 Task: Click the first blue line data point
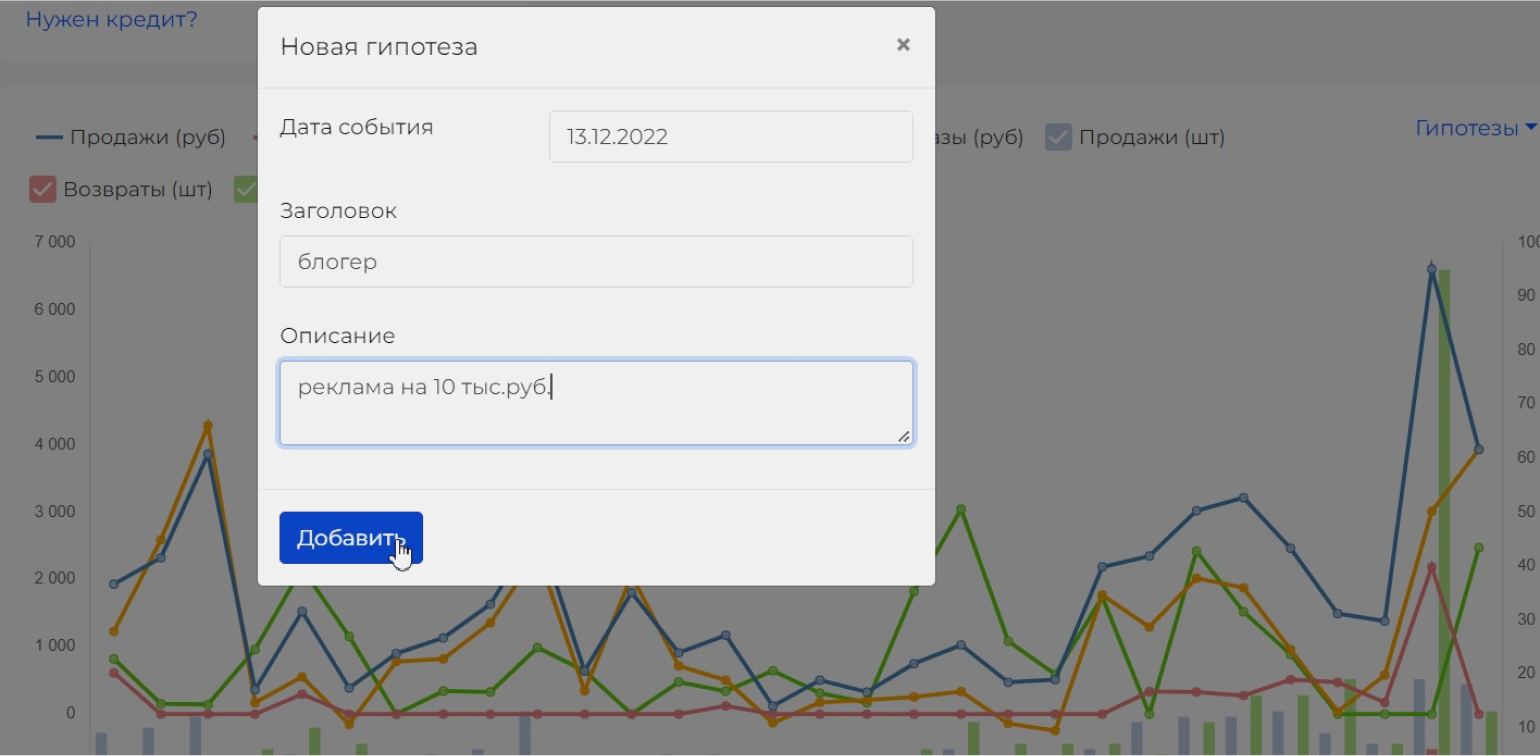pos(114,584)
